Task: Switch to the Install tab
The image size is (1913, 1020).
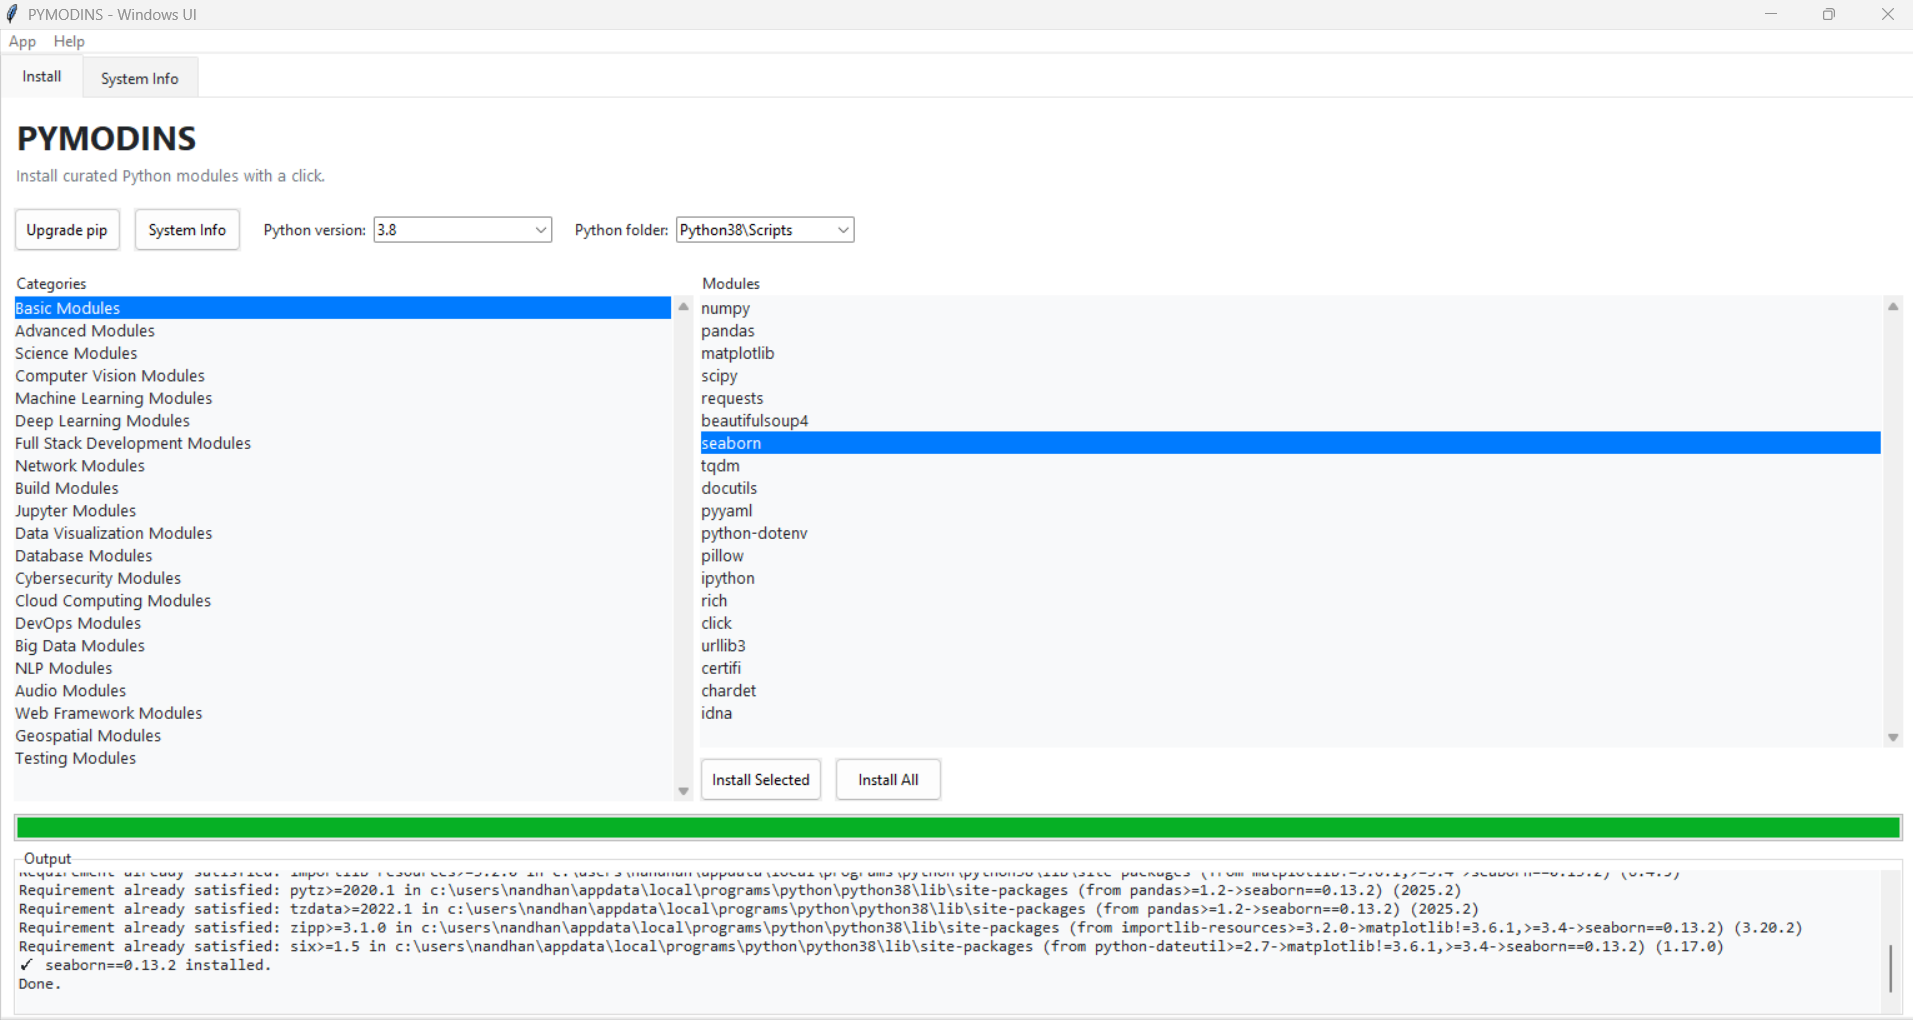Action: [40, 76]
